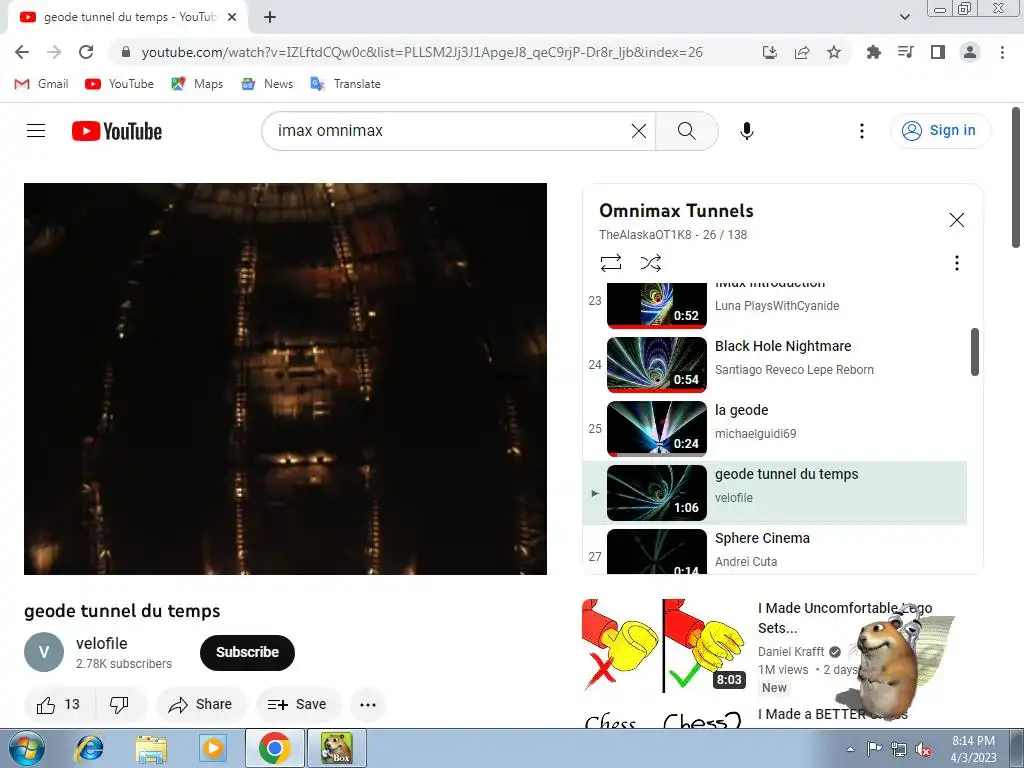The width and height of the screenshot is (1024, 768).
Task: Bookmark this page with star icon
Action: (x=834, y=52)
